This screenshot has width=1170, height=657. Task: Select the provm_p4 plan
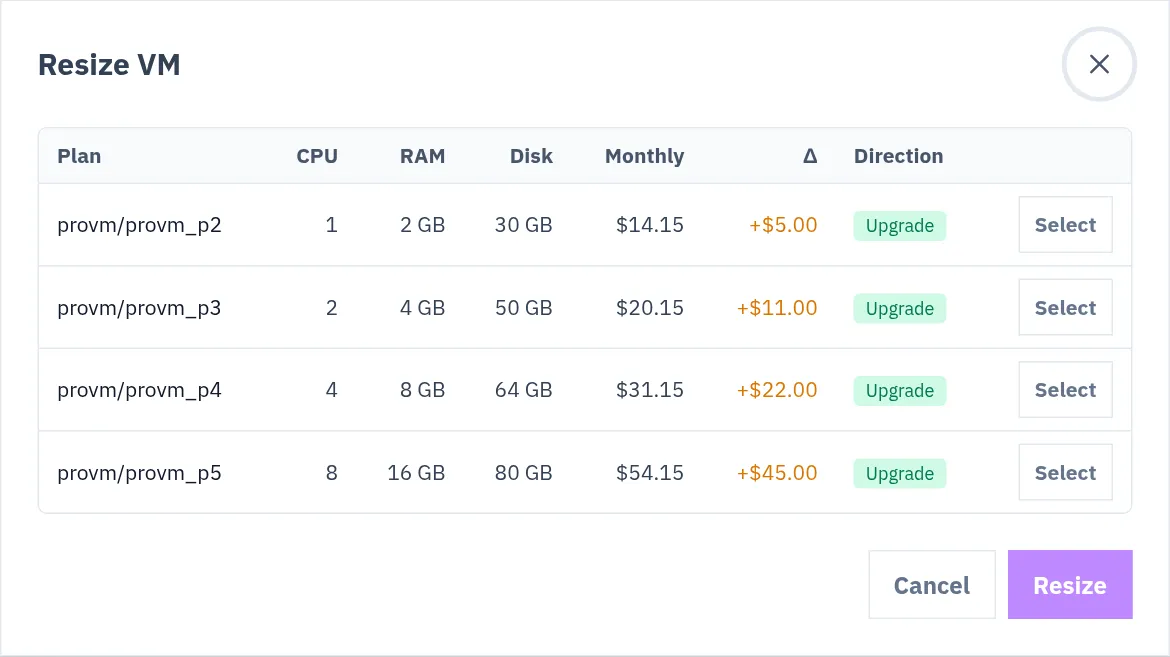pos(1065,390)
